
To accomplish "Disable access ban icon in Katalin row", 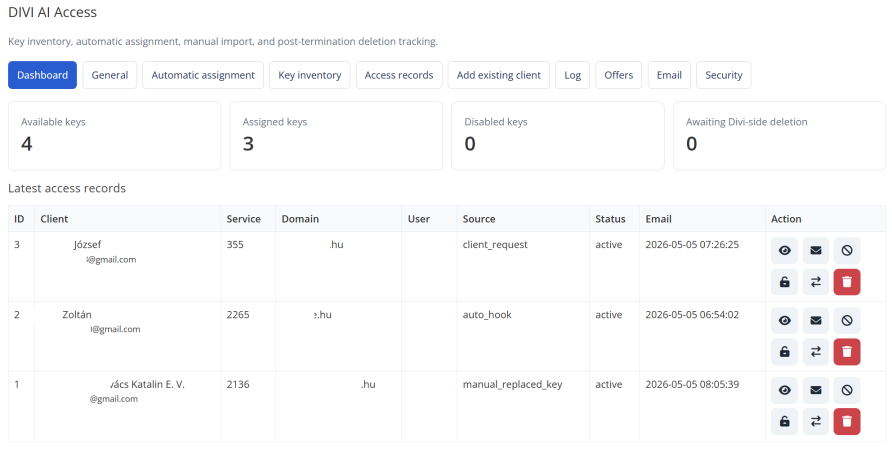I will 847,390.
